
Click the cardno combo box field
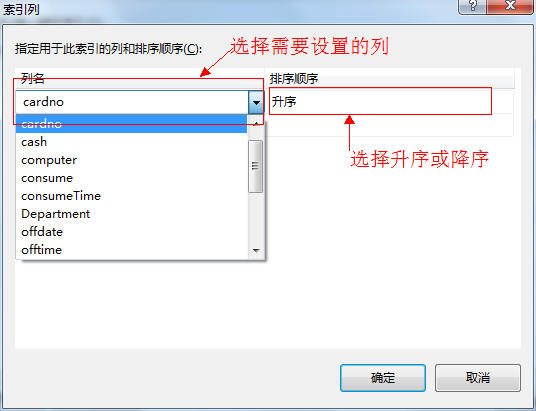[132, 102]
